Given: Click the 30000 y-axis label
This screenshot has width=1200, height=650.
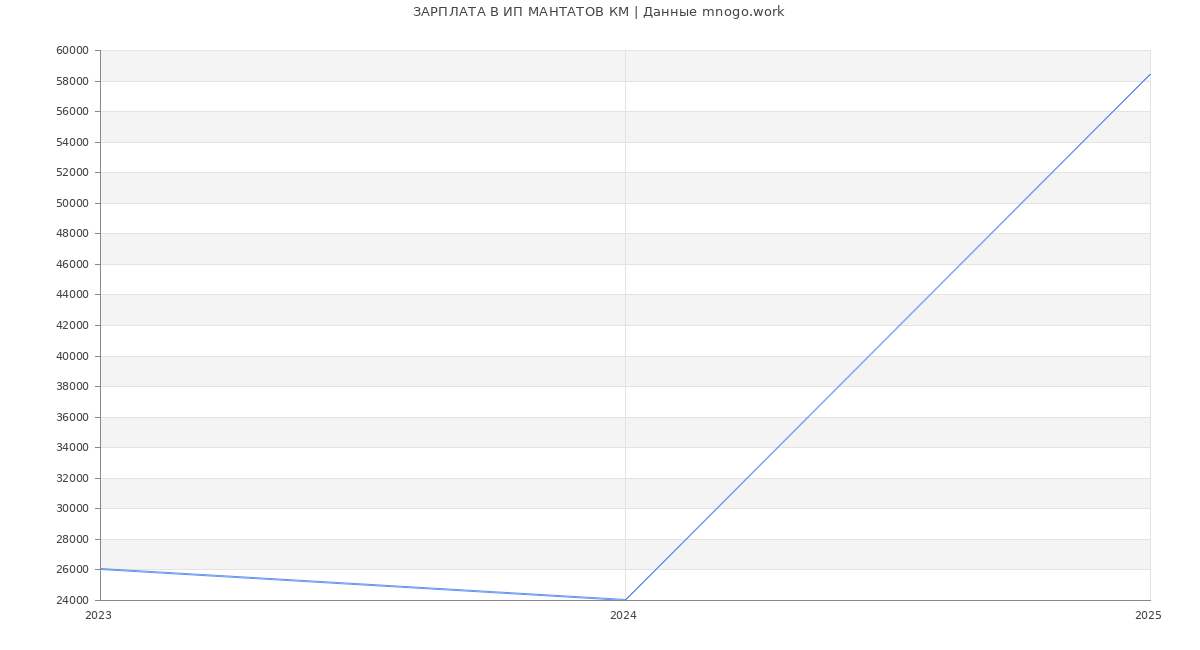Looking at the screenshot, I should (x=73, y=508).
